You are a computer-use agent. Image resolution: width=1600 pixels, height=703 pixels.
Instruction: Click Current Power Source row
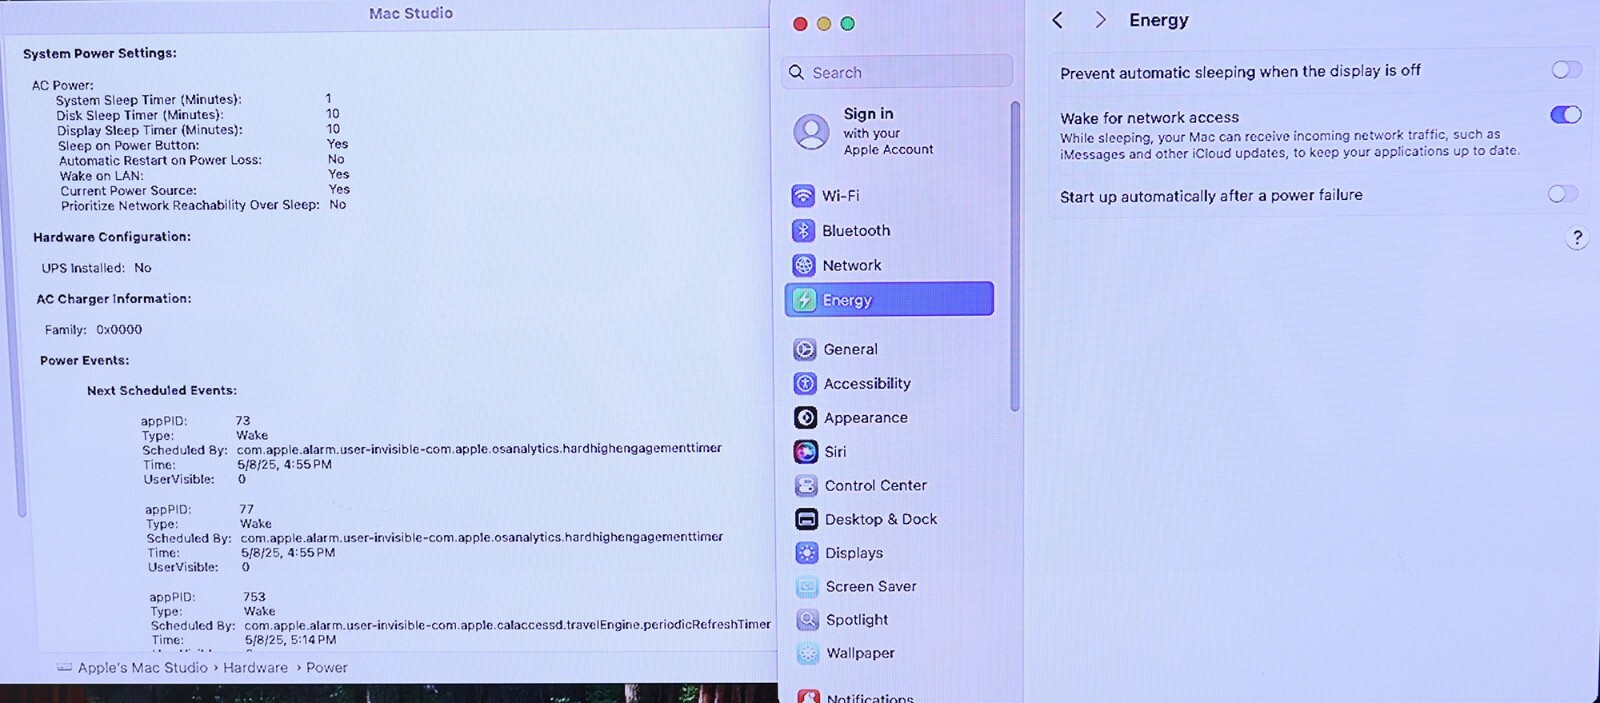click(x=205, y=190)
